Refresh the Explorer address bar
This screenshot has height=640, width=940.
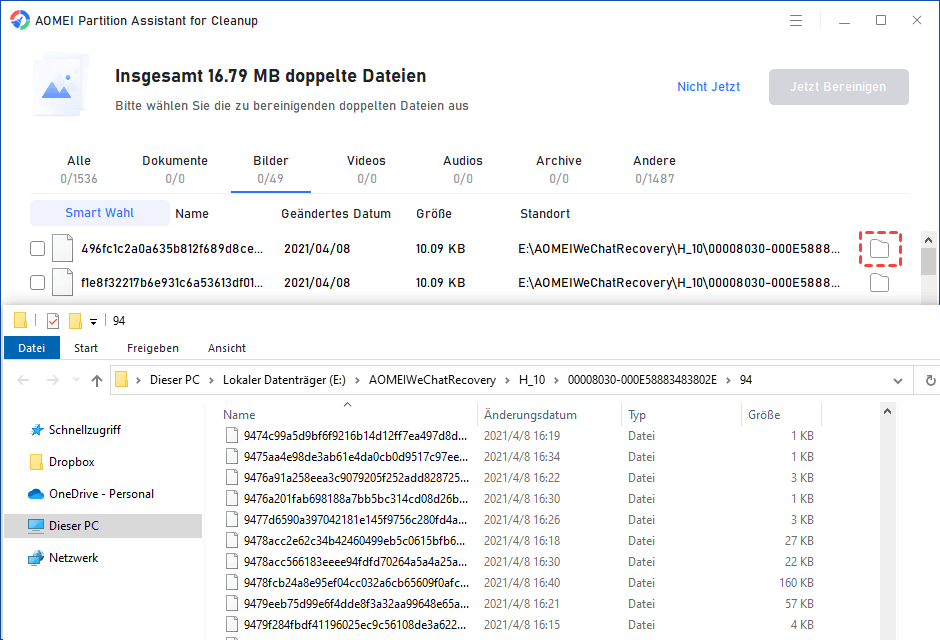(x=930, y=381)
